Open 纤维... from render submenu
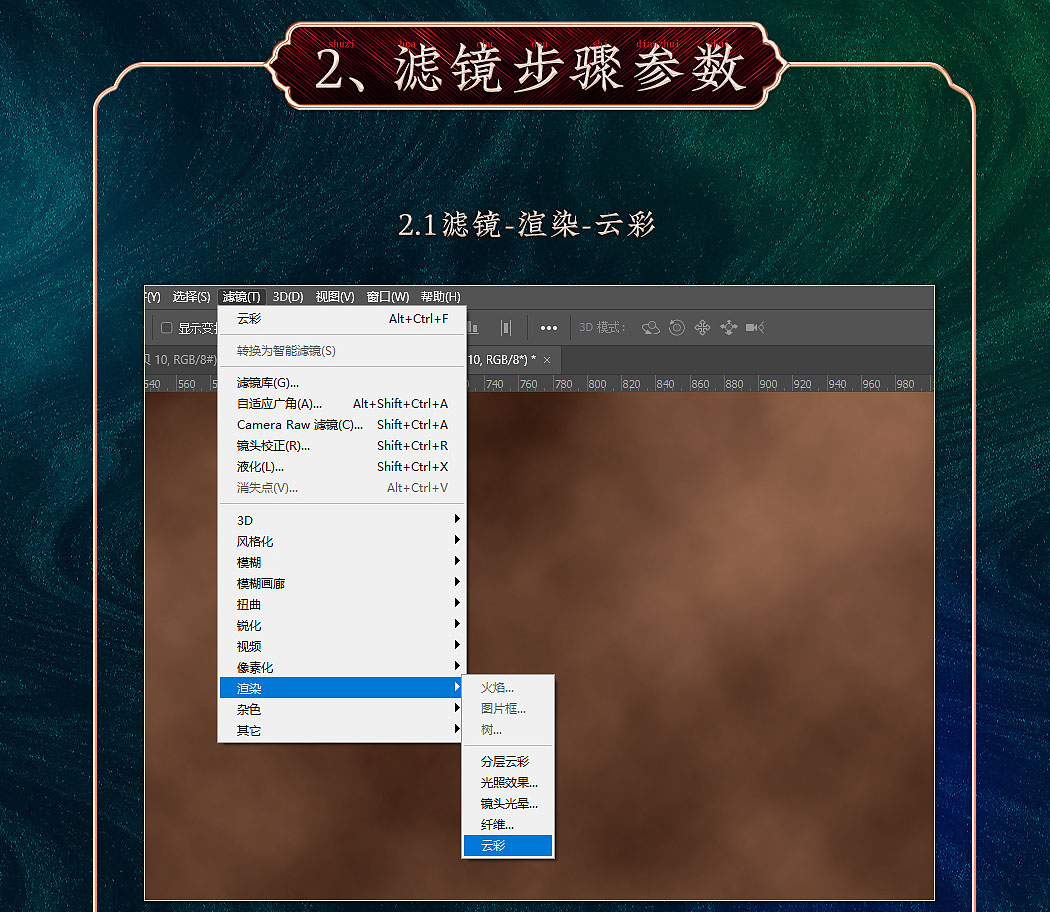Viewport: 1050px width, 912px height. click(x=508, y=824)
